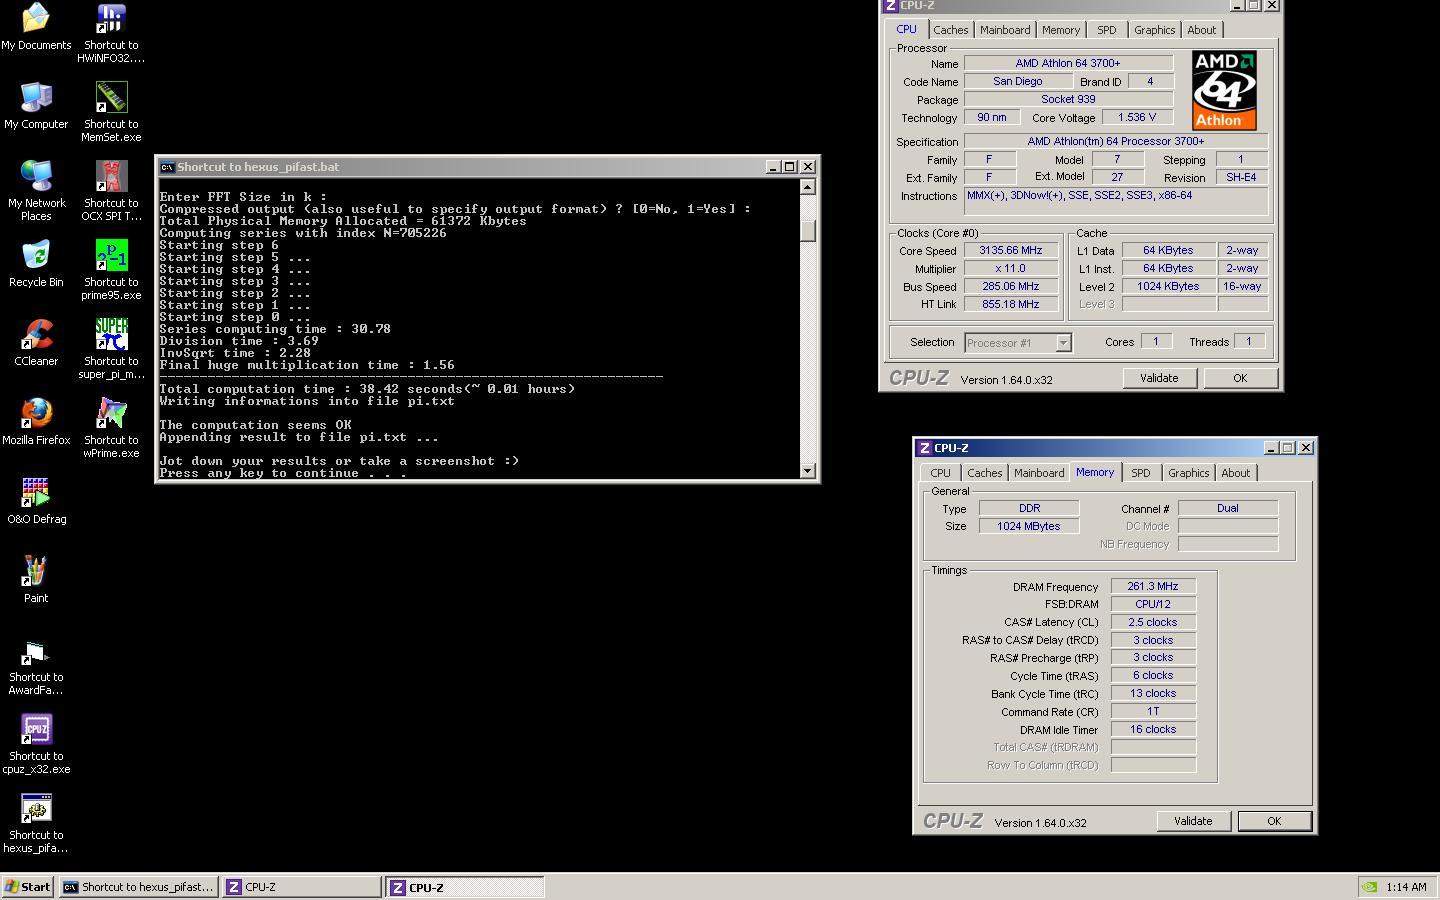1440x900 pixels.
Task: Click the Code Name San Diego value
Action: [x=1018, y=82]
